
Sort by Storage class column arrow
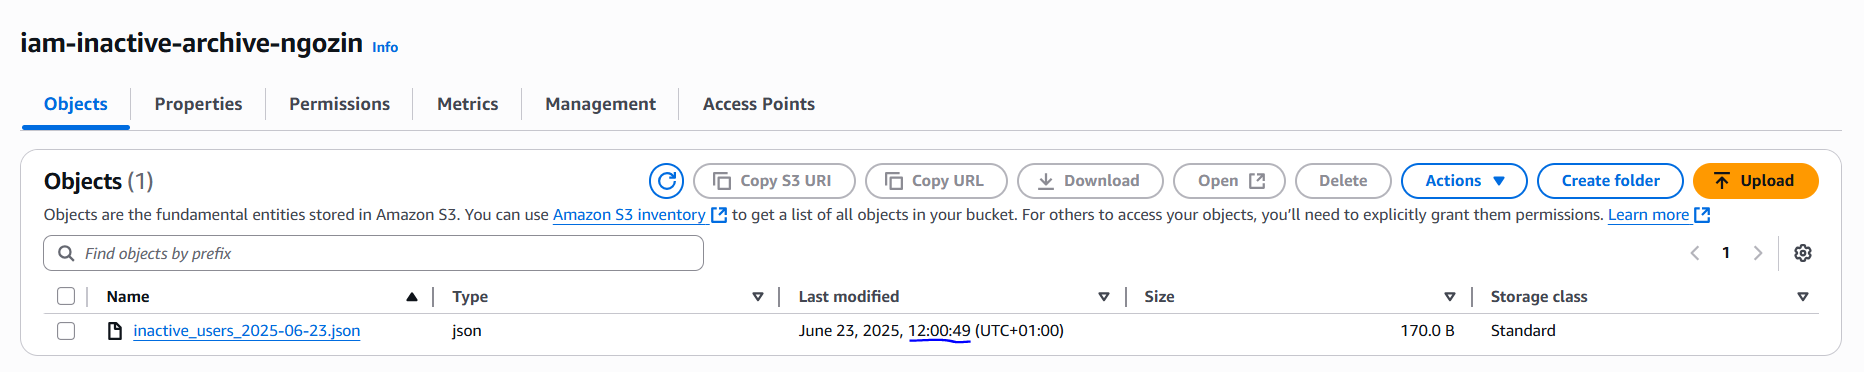[x=1803, y=297]
